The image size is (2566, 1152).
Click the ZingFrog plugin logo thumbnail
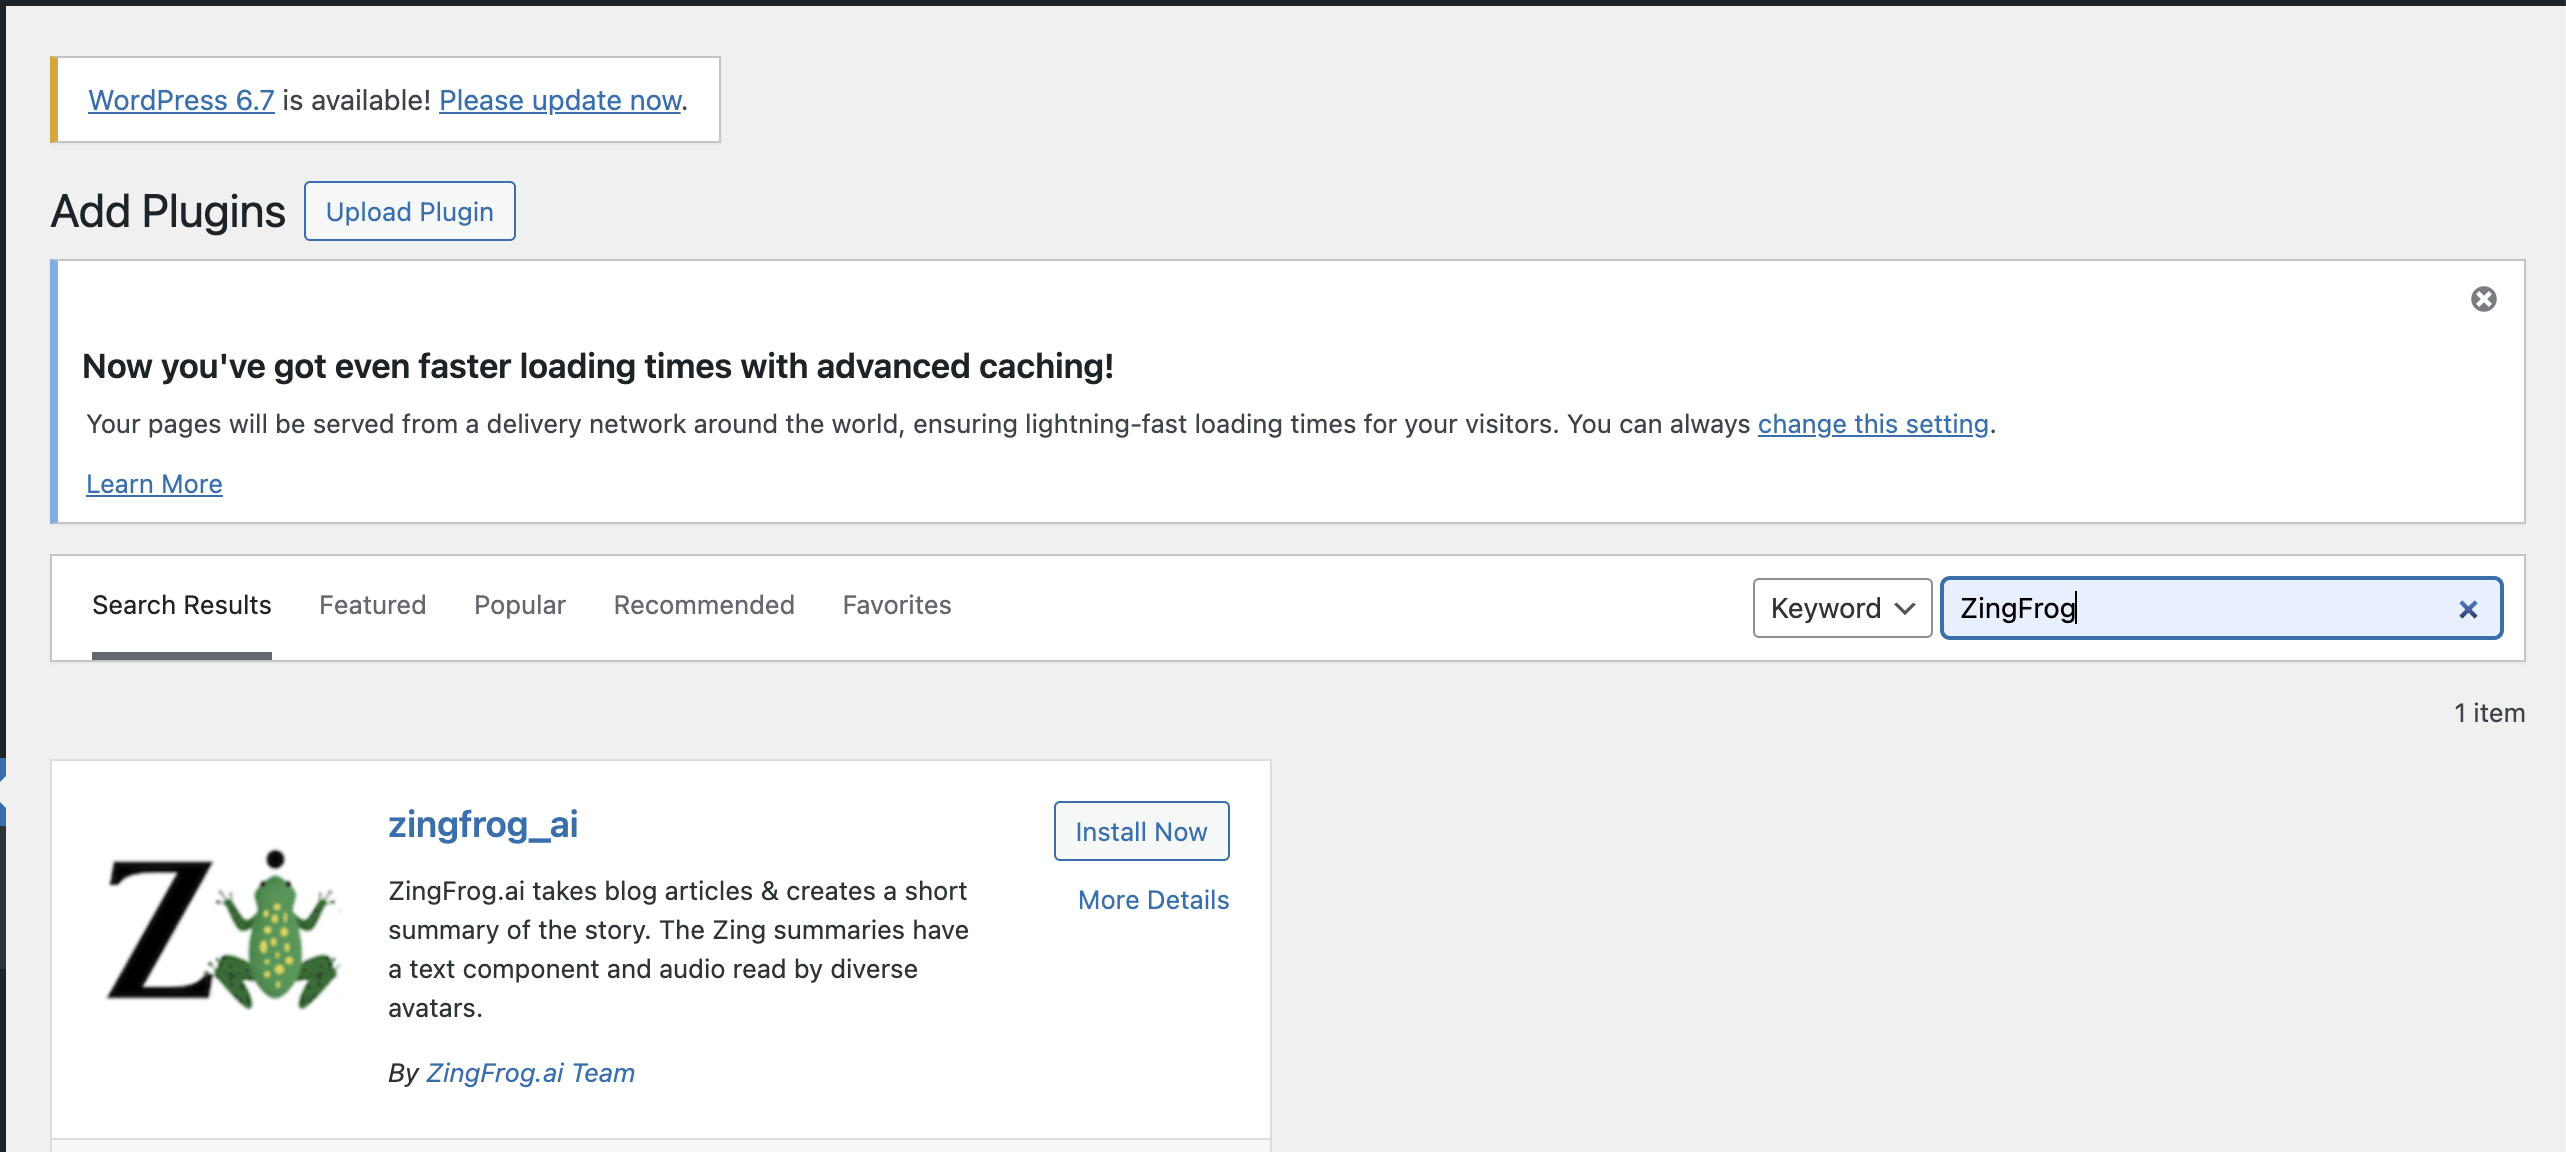coord(222,930)
